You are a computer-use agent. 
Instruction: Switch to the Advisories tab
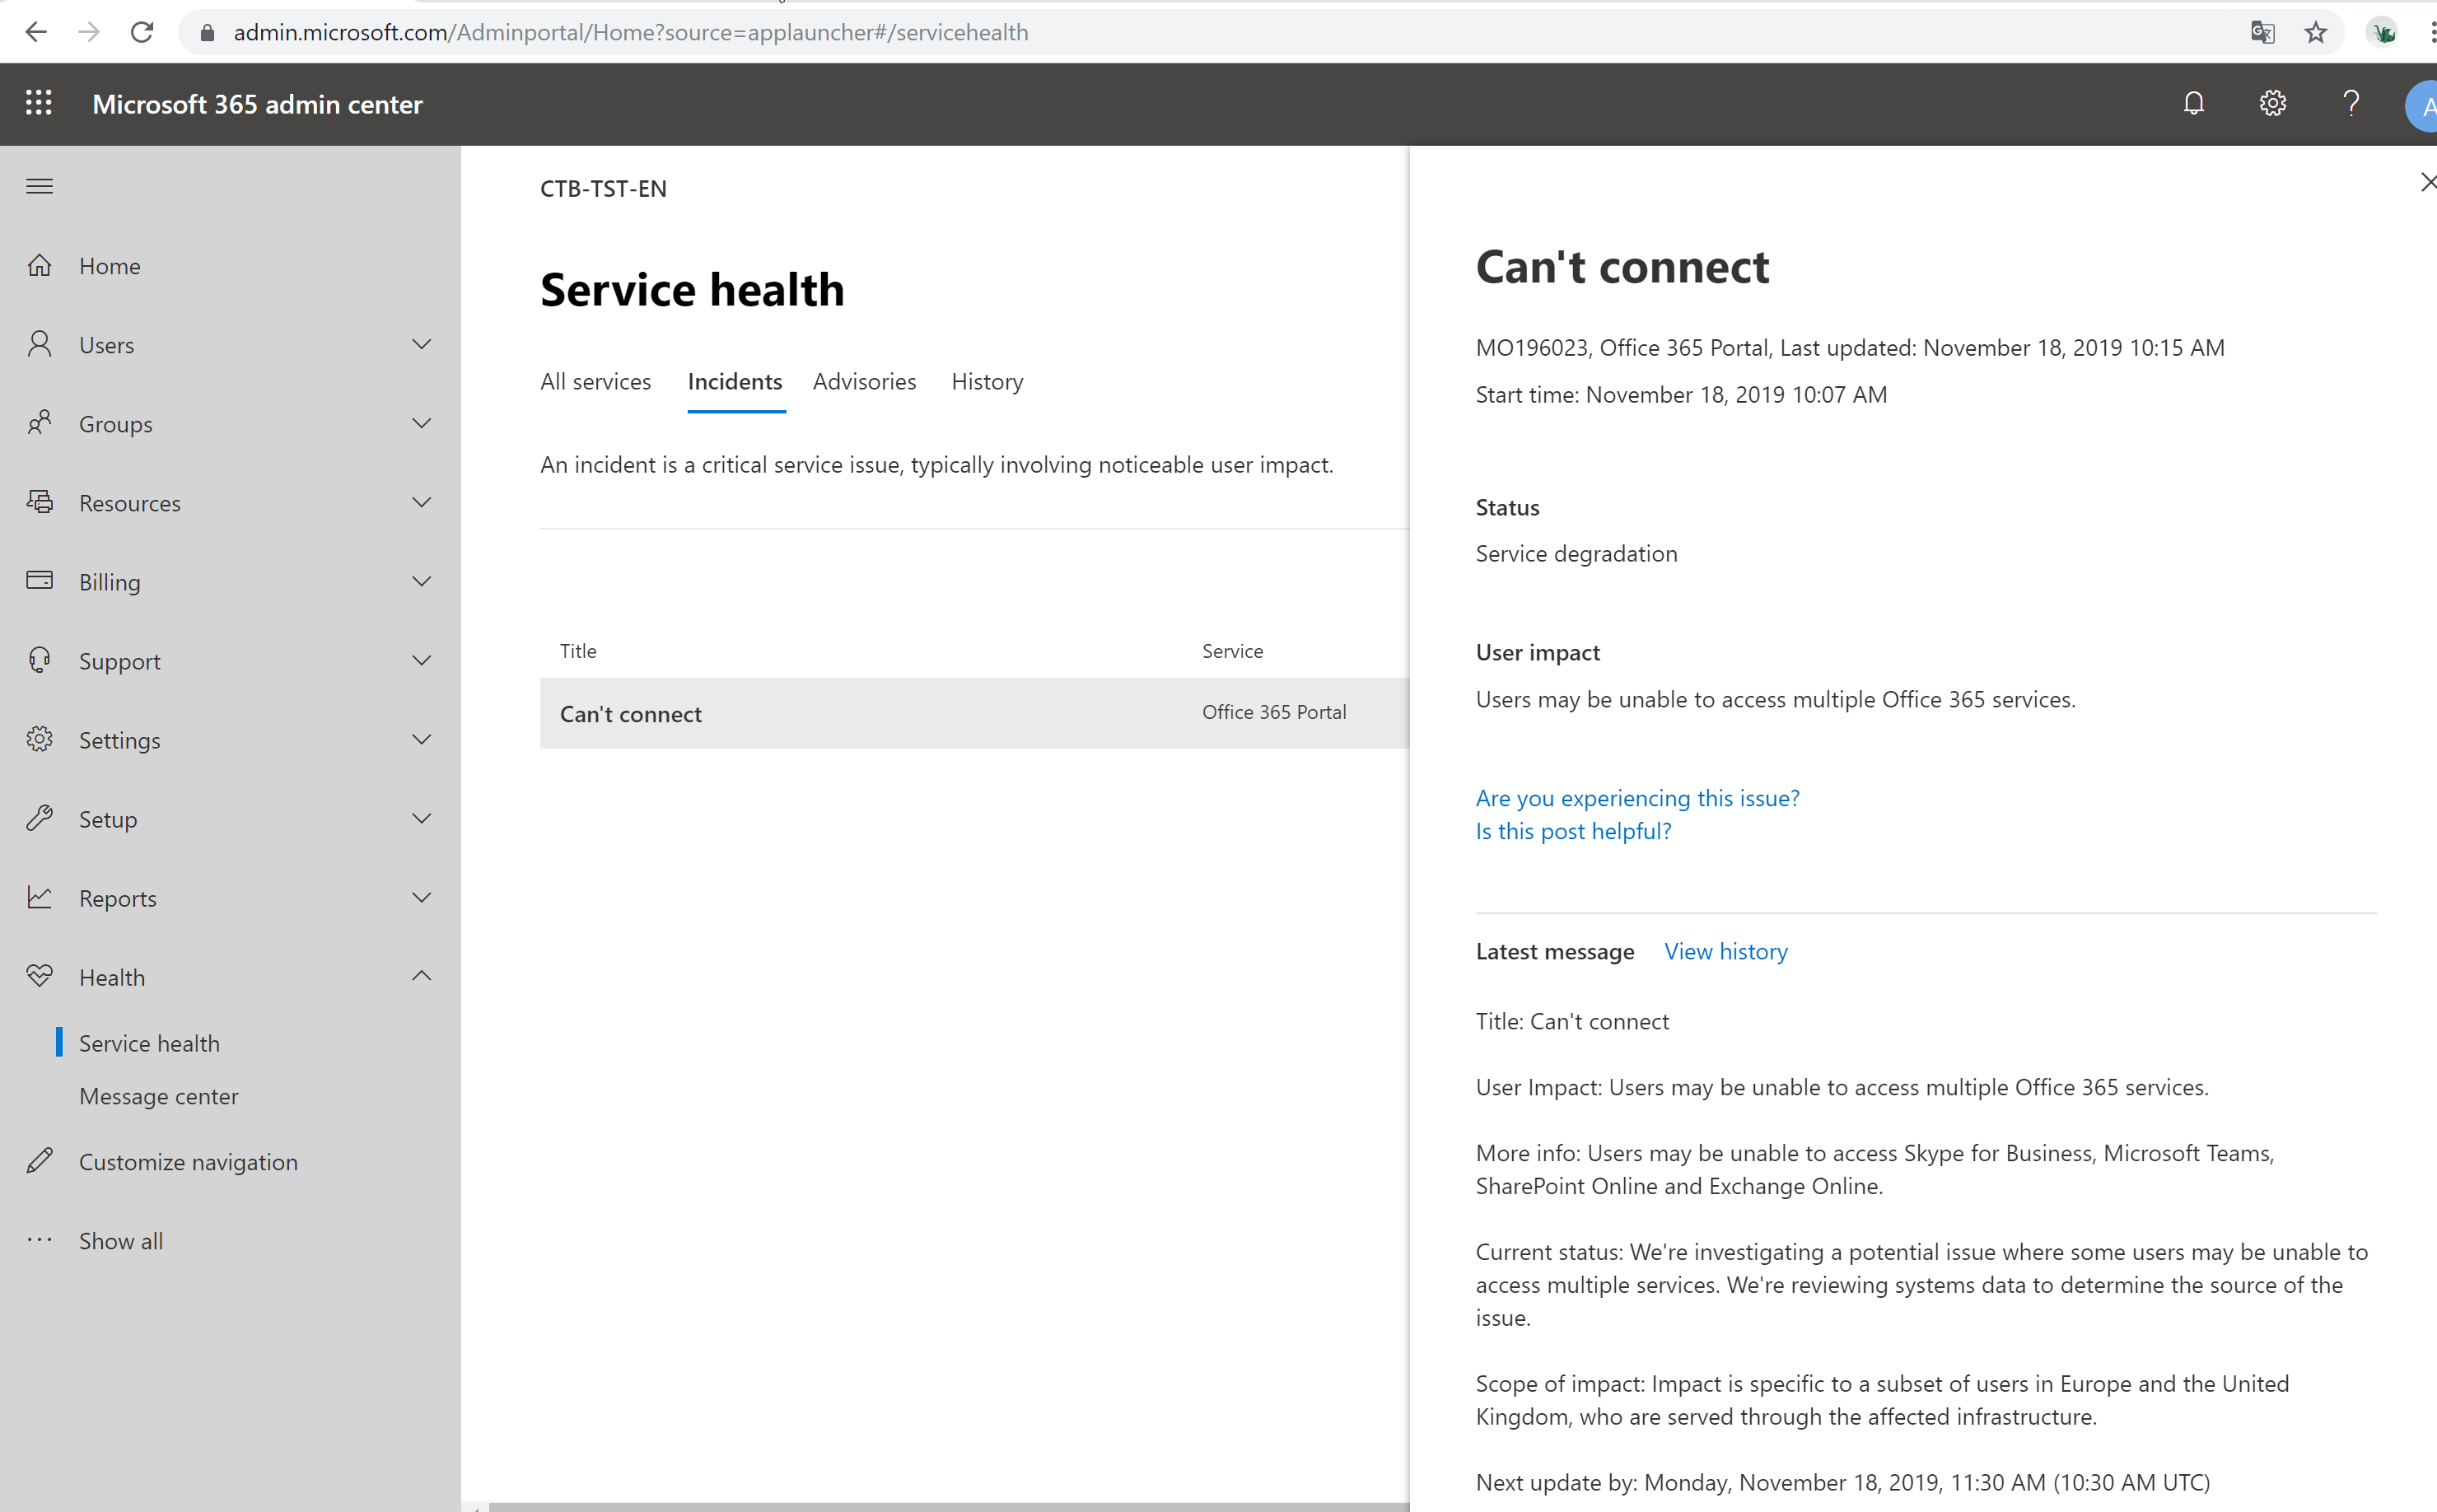(x=864, y=381)
